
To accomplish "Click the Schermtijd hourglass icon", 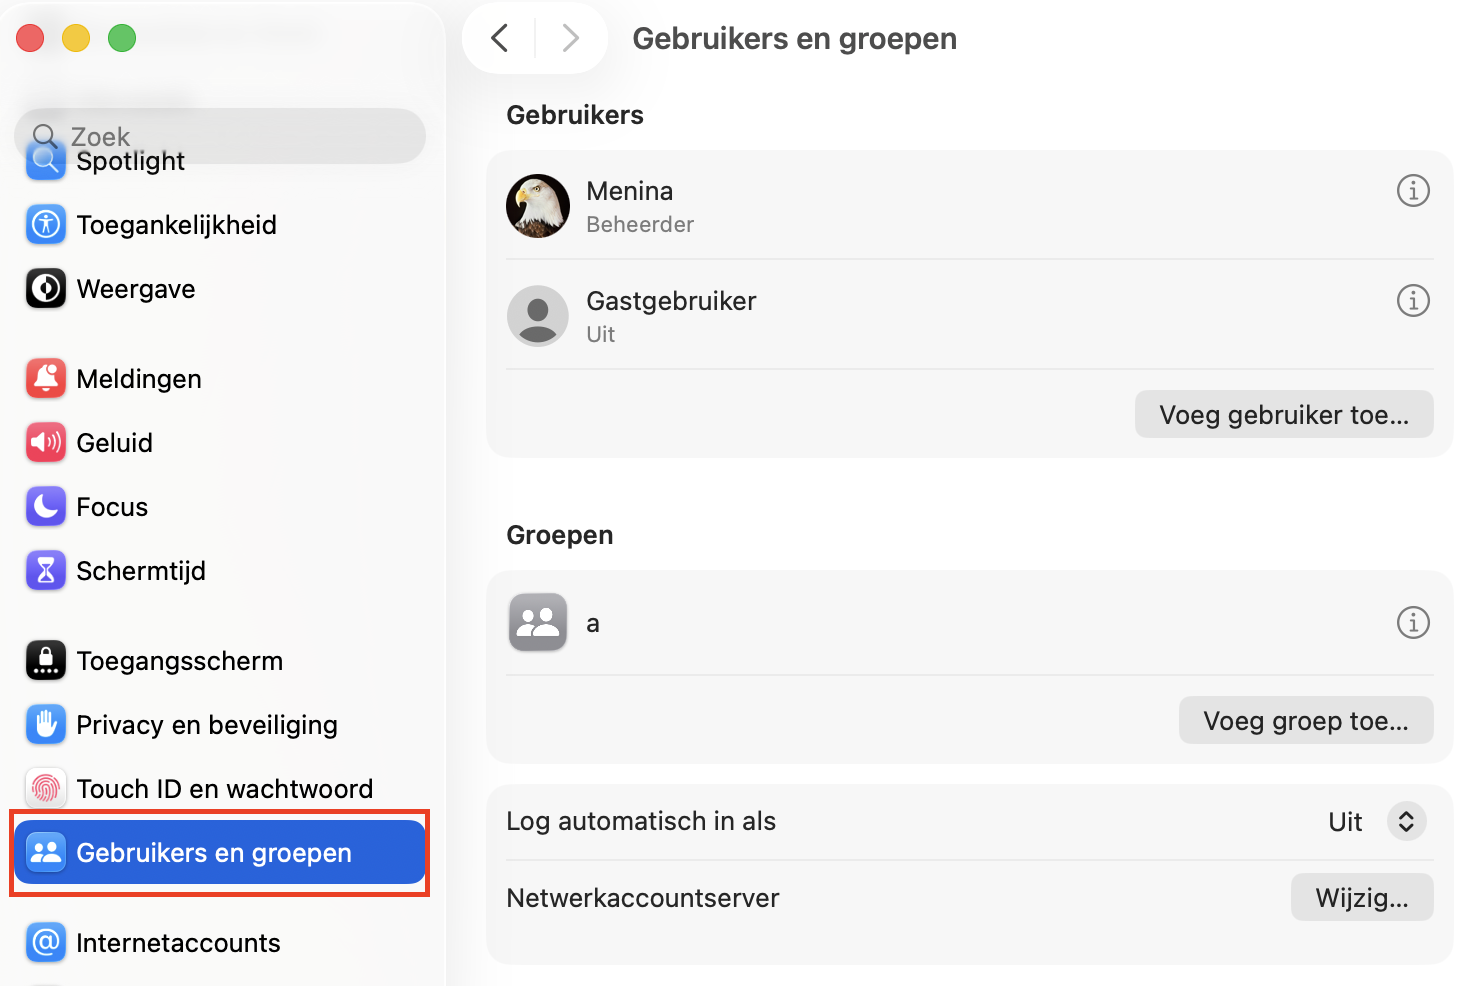I will [45, 570].
